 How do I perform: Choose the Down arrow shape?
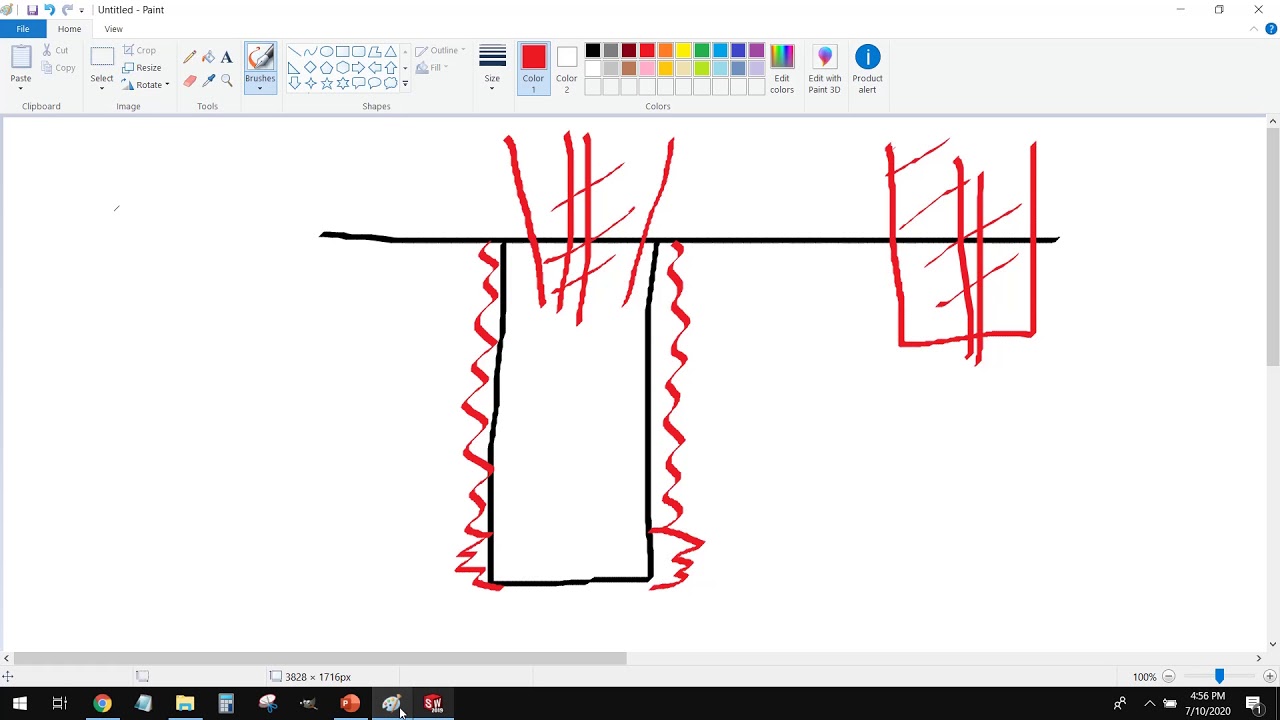tap(294, 84)
